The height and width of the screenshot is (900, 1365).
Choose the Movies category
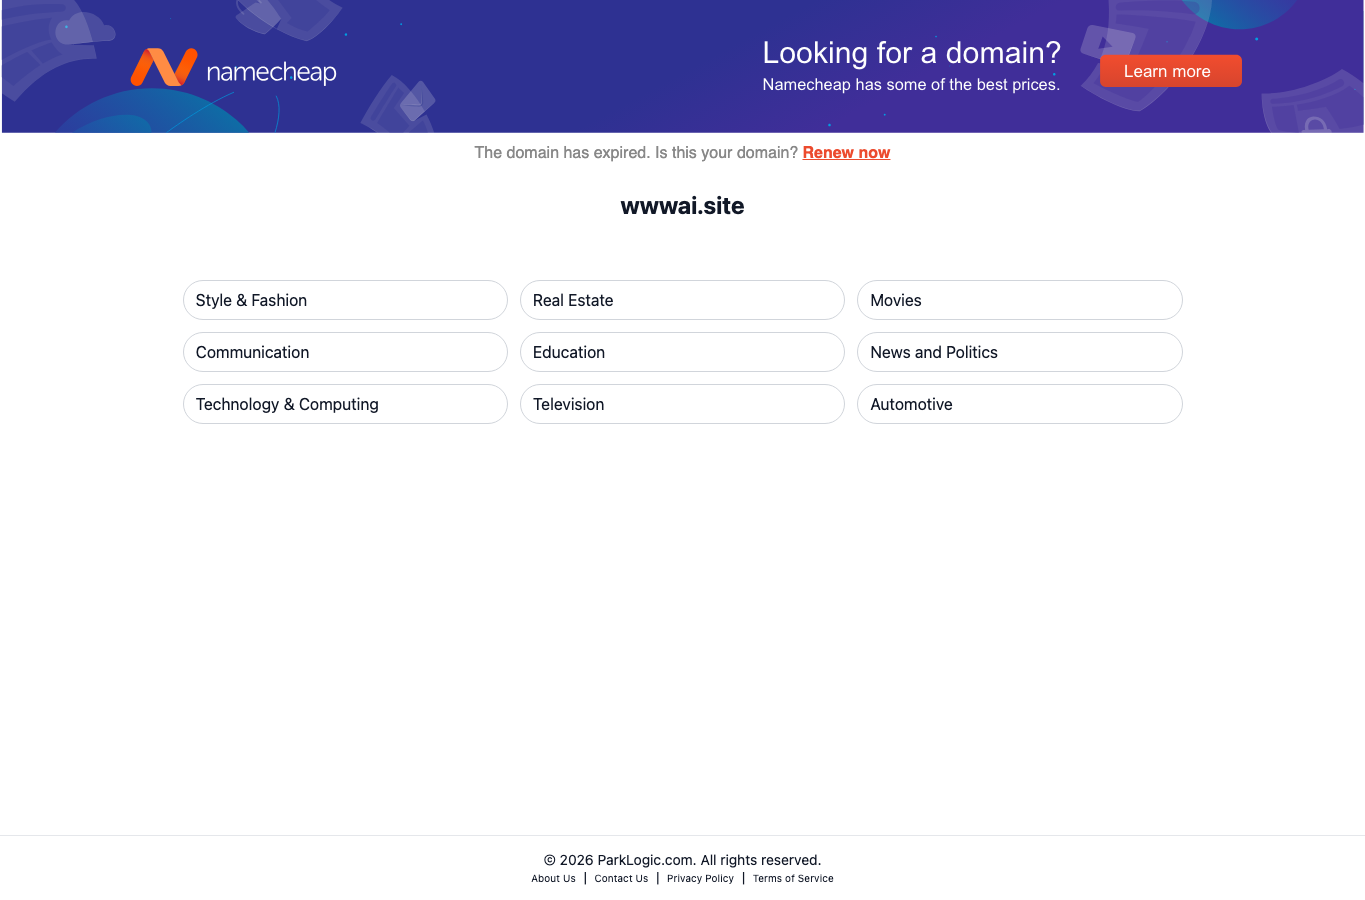1019,300
